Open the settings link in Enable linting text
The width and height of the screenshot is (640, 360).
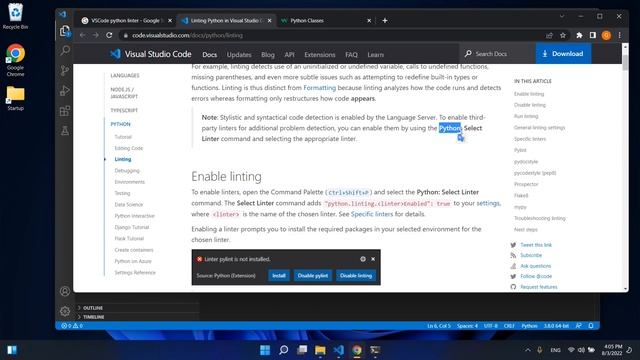[x=488, y=203]
